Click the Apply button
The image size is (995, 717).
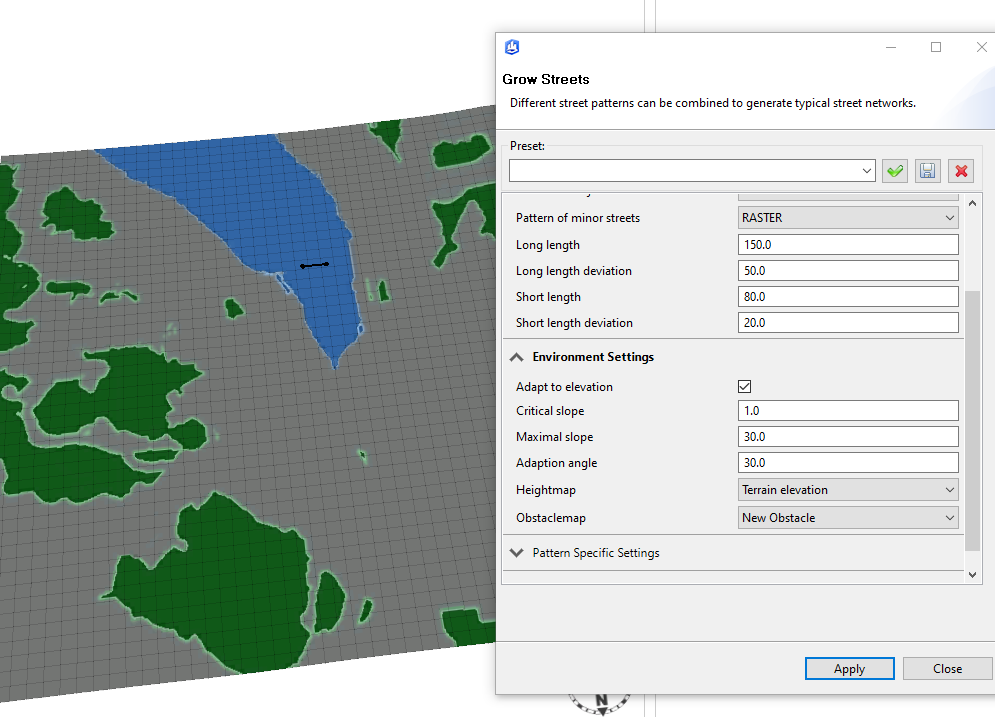849,668
